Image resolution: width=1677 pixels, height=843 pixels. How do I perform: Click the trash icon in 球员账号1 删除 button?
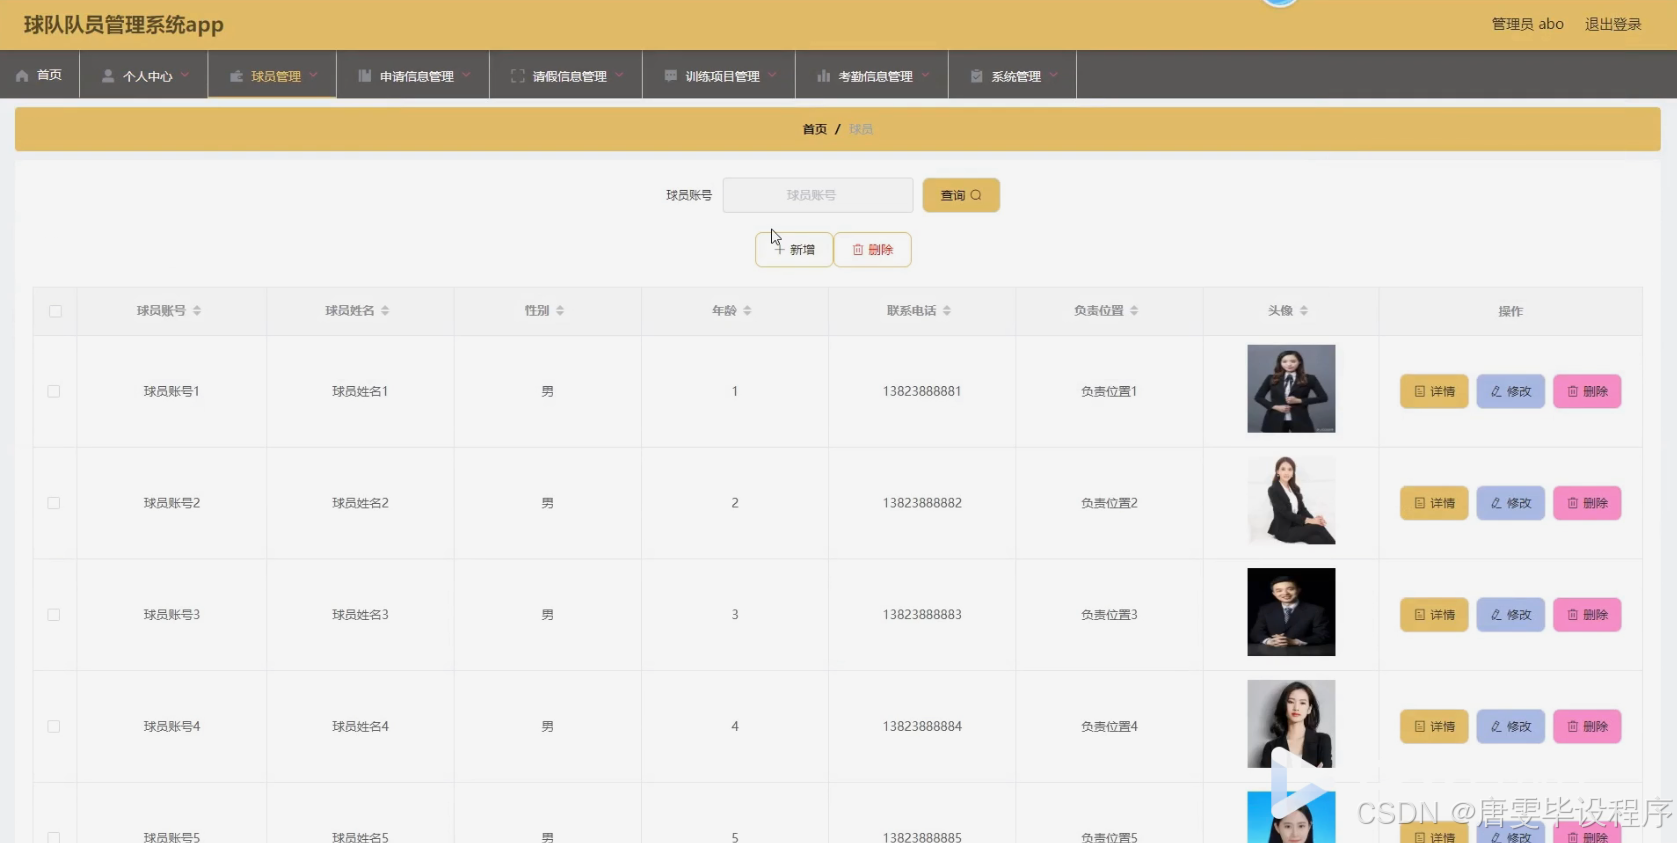click(x=1573, y=392)
